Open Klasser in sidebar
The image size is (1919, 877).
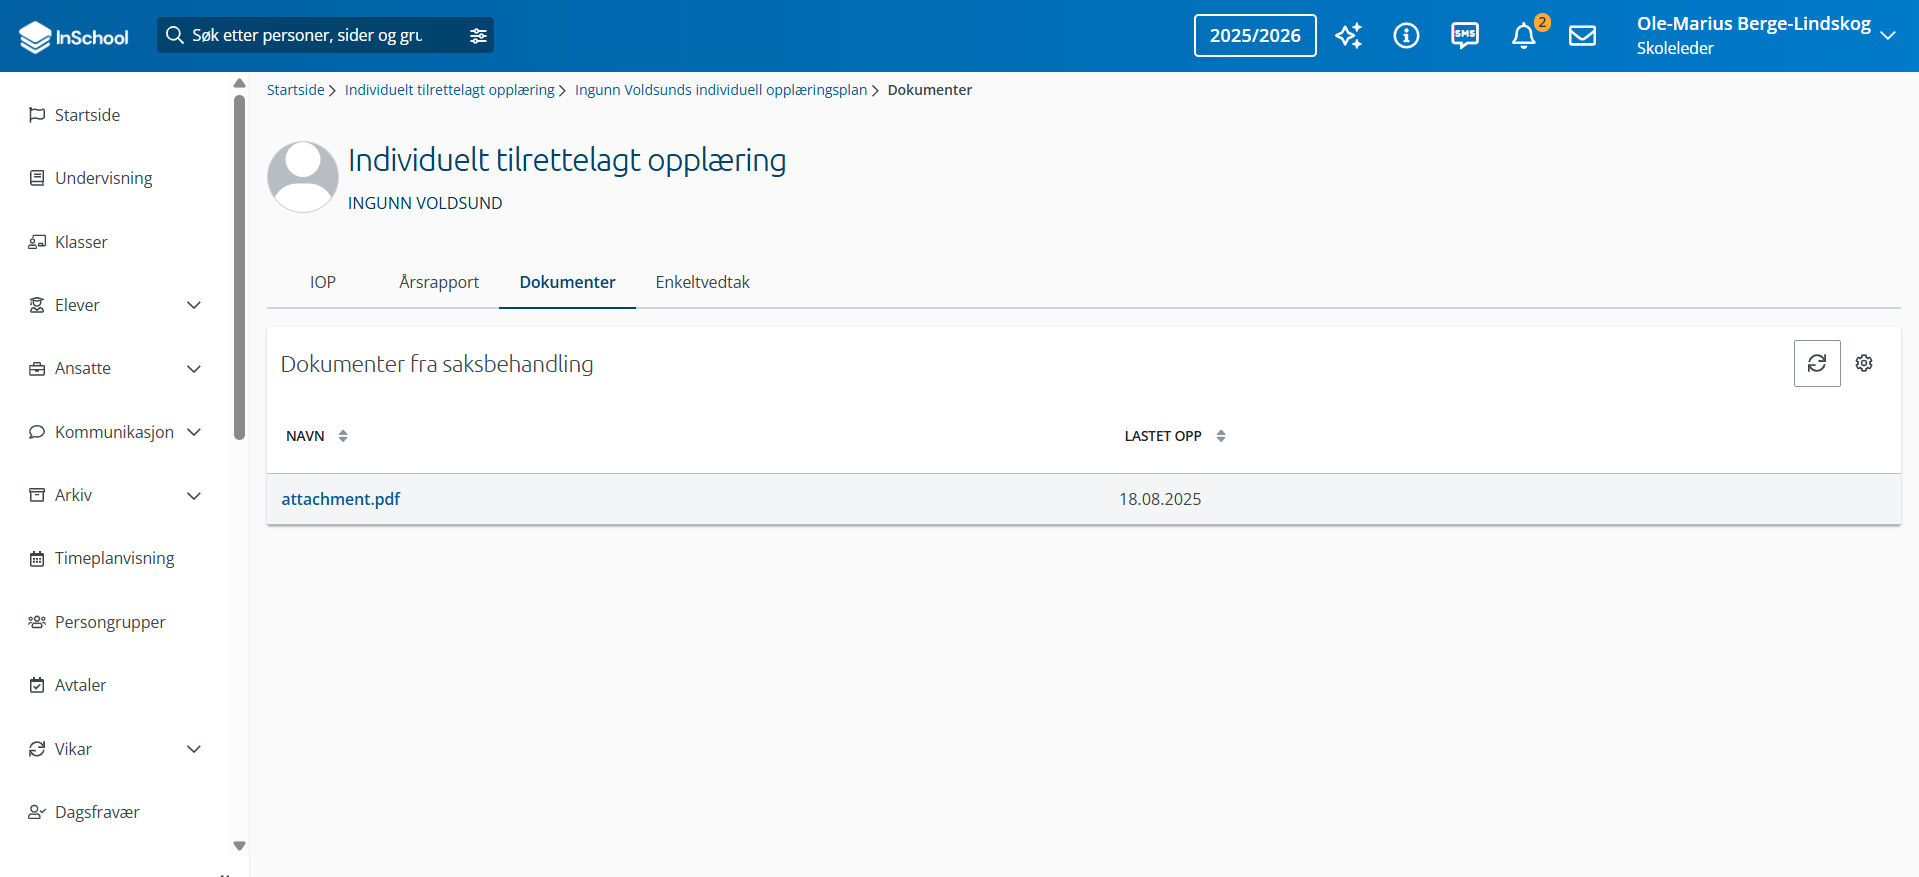pyautogui.click(x=81, y=242)
